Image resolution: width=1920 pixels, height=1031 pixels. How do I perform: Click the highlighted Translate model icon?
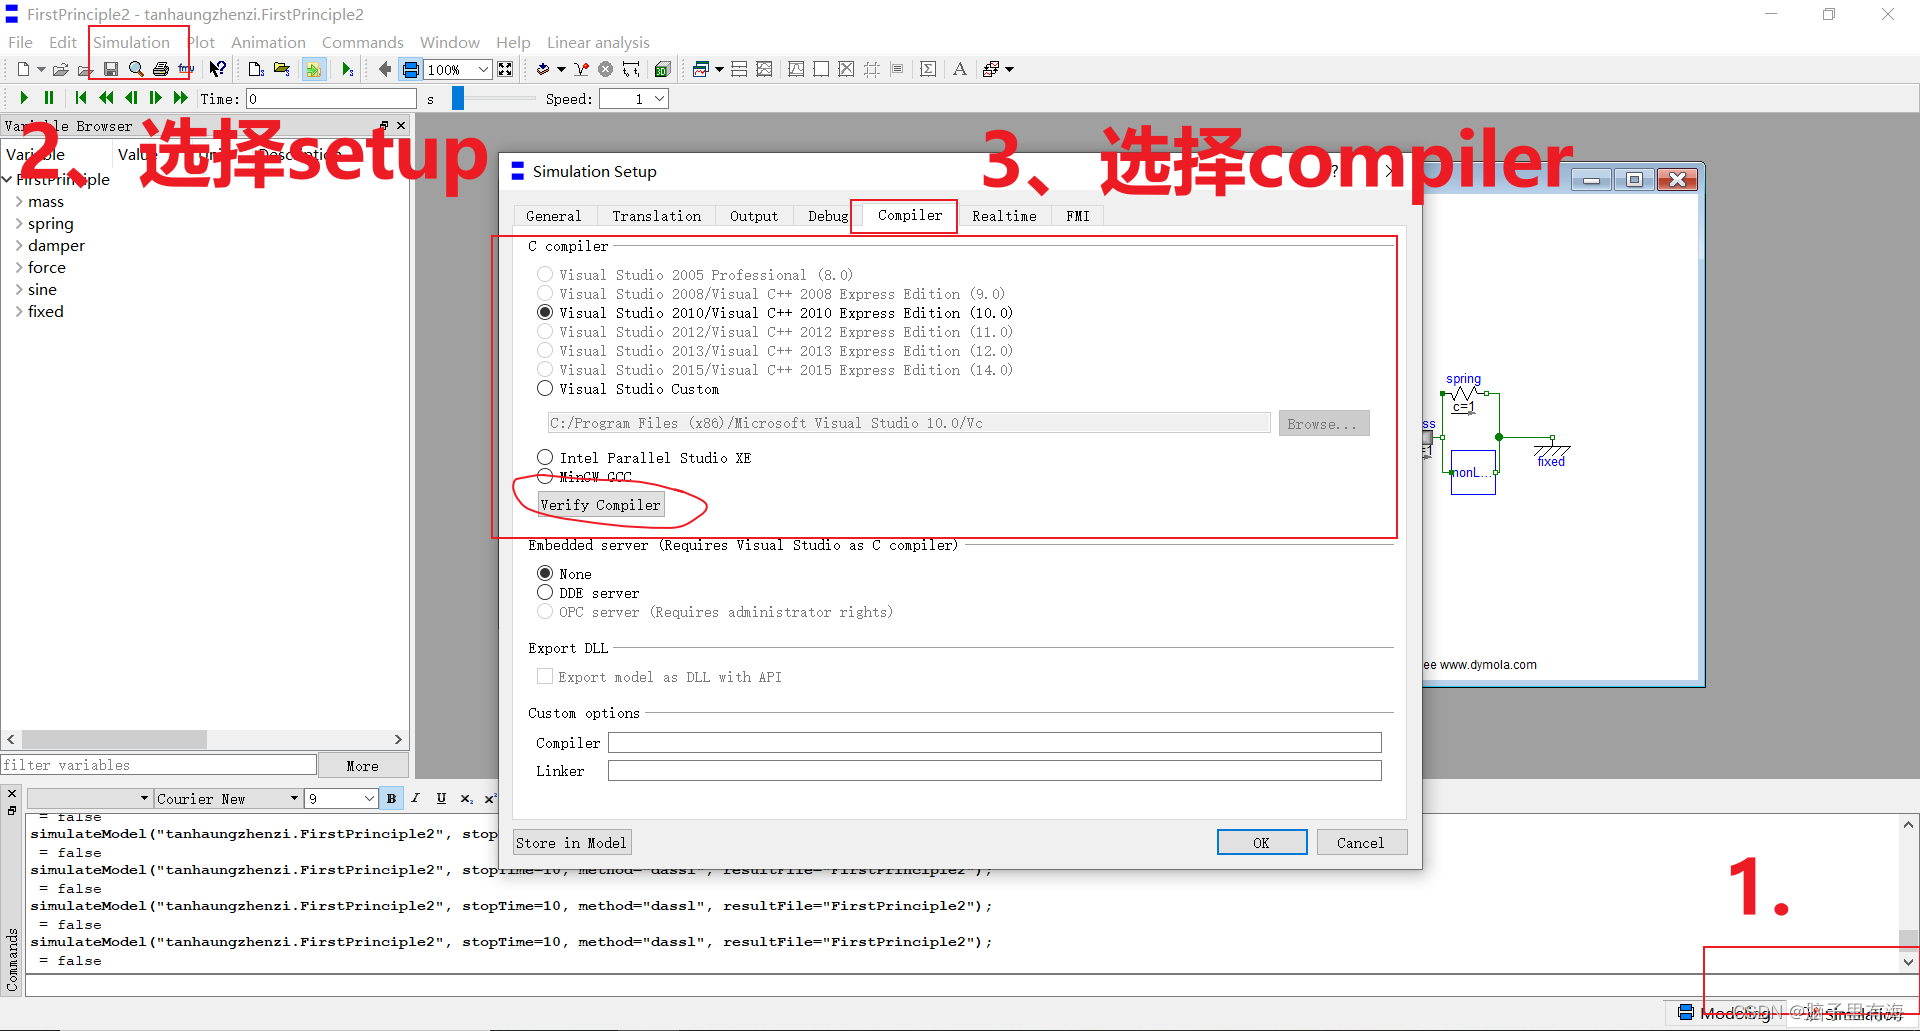click(x=314, y=69)
